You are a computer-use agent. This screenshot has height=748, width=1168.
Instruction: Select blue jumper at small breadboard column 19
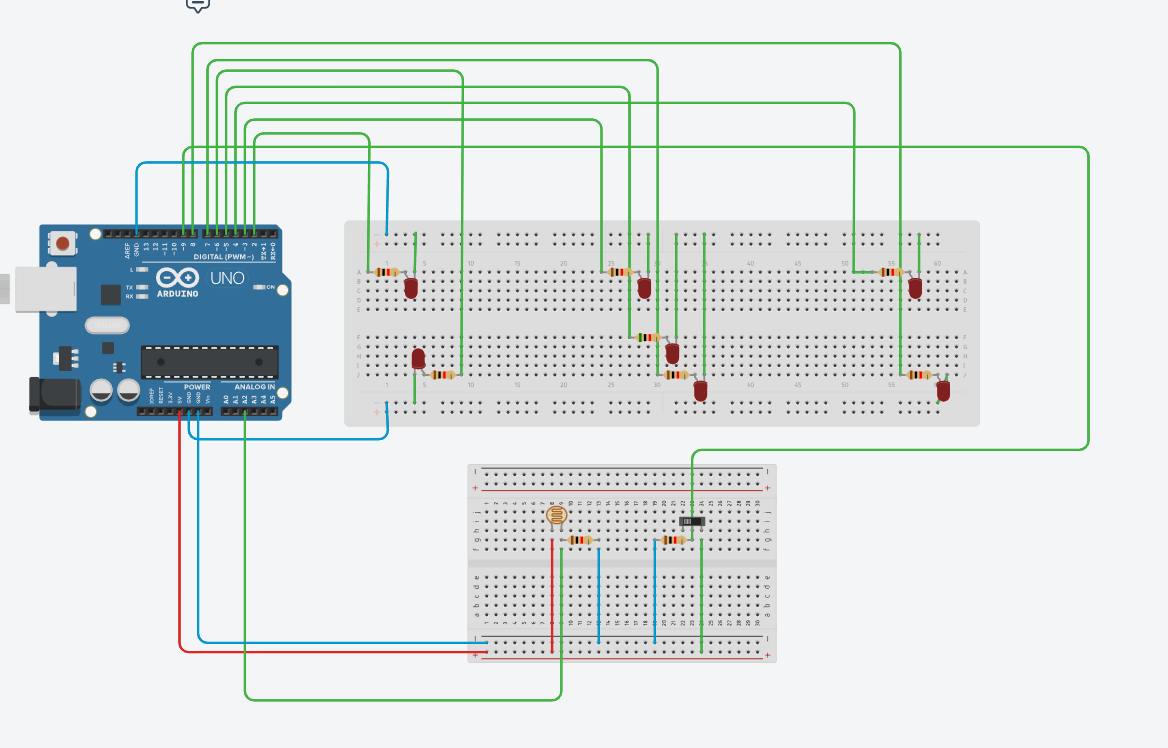coord(655,592)
